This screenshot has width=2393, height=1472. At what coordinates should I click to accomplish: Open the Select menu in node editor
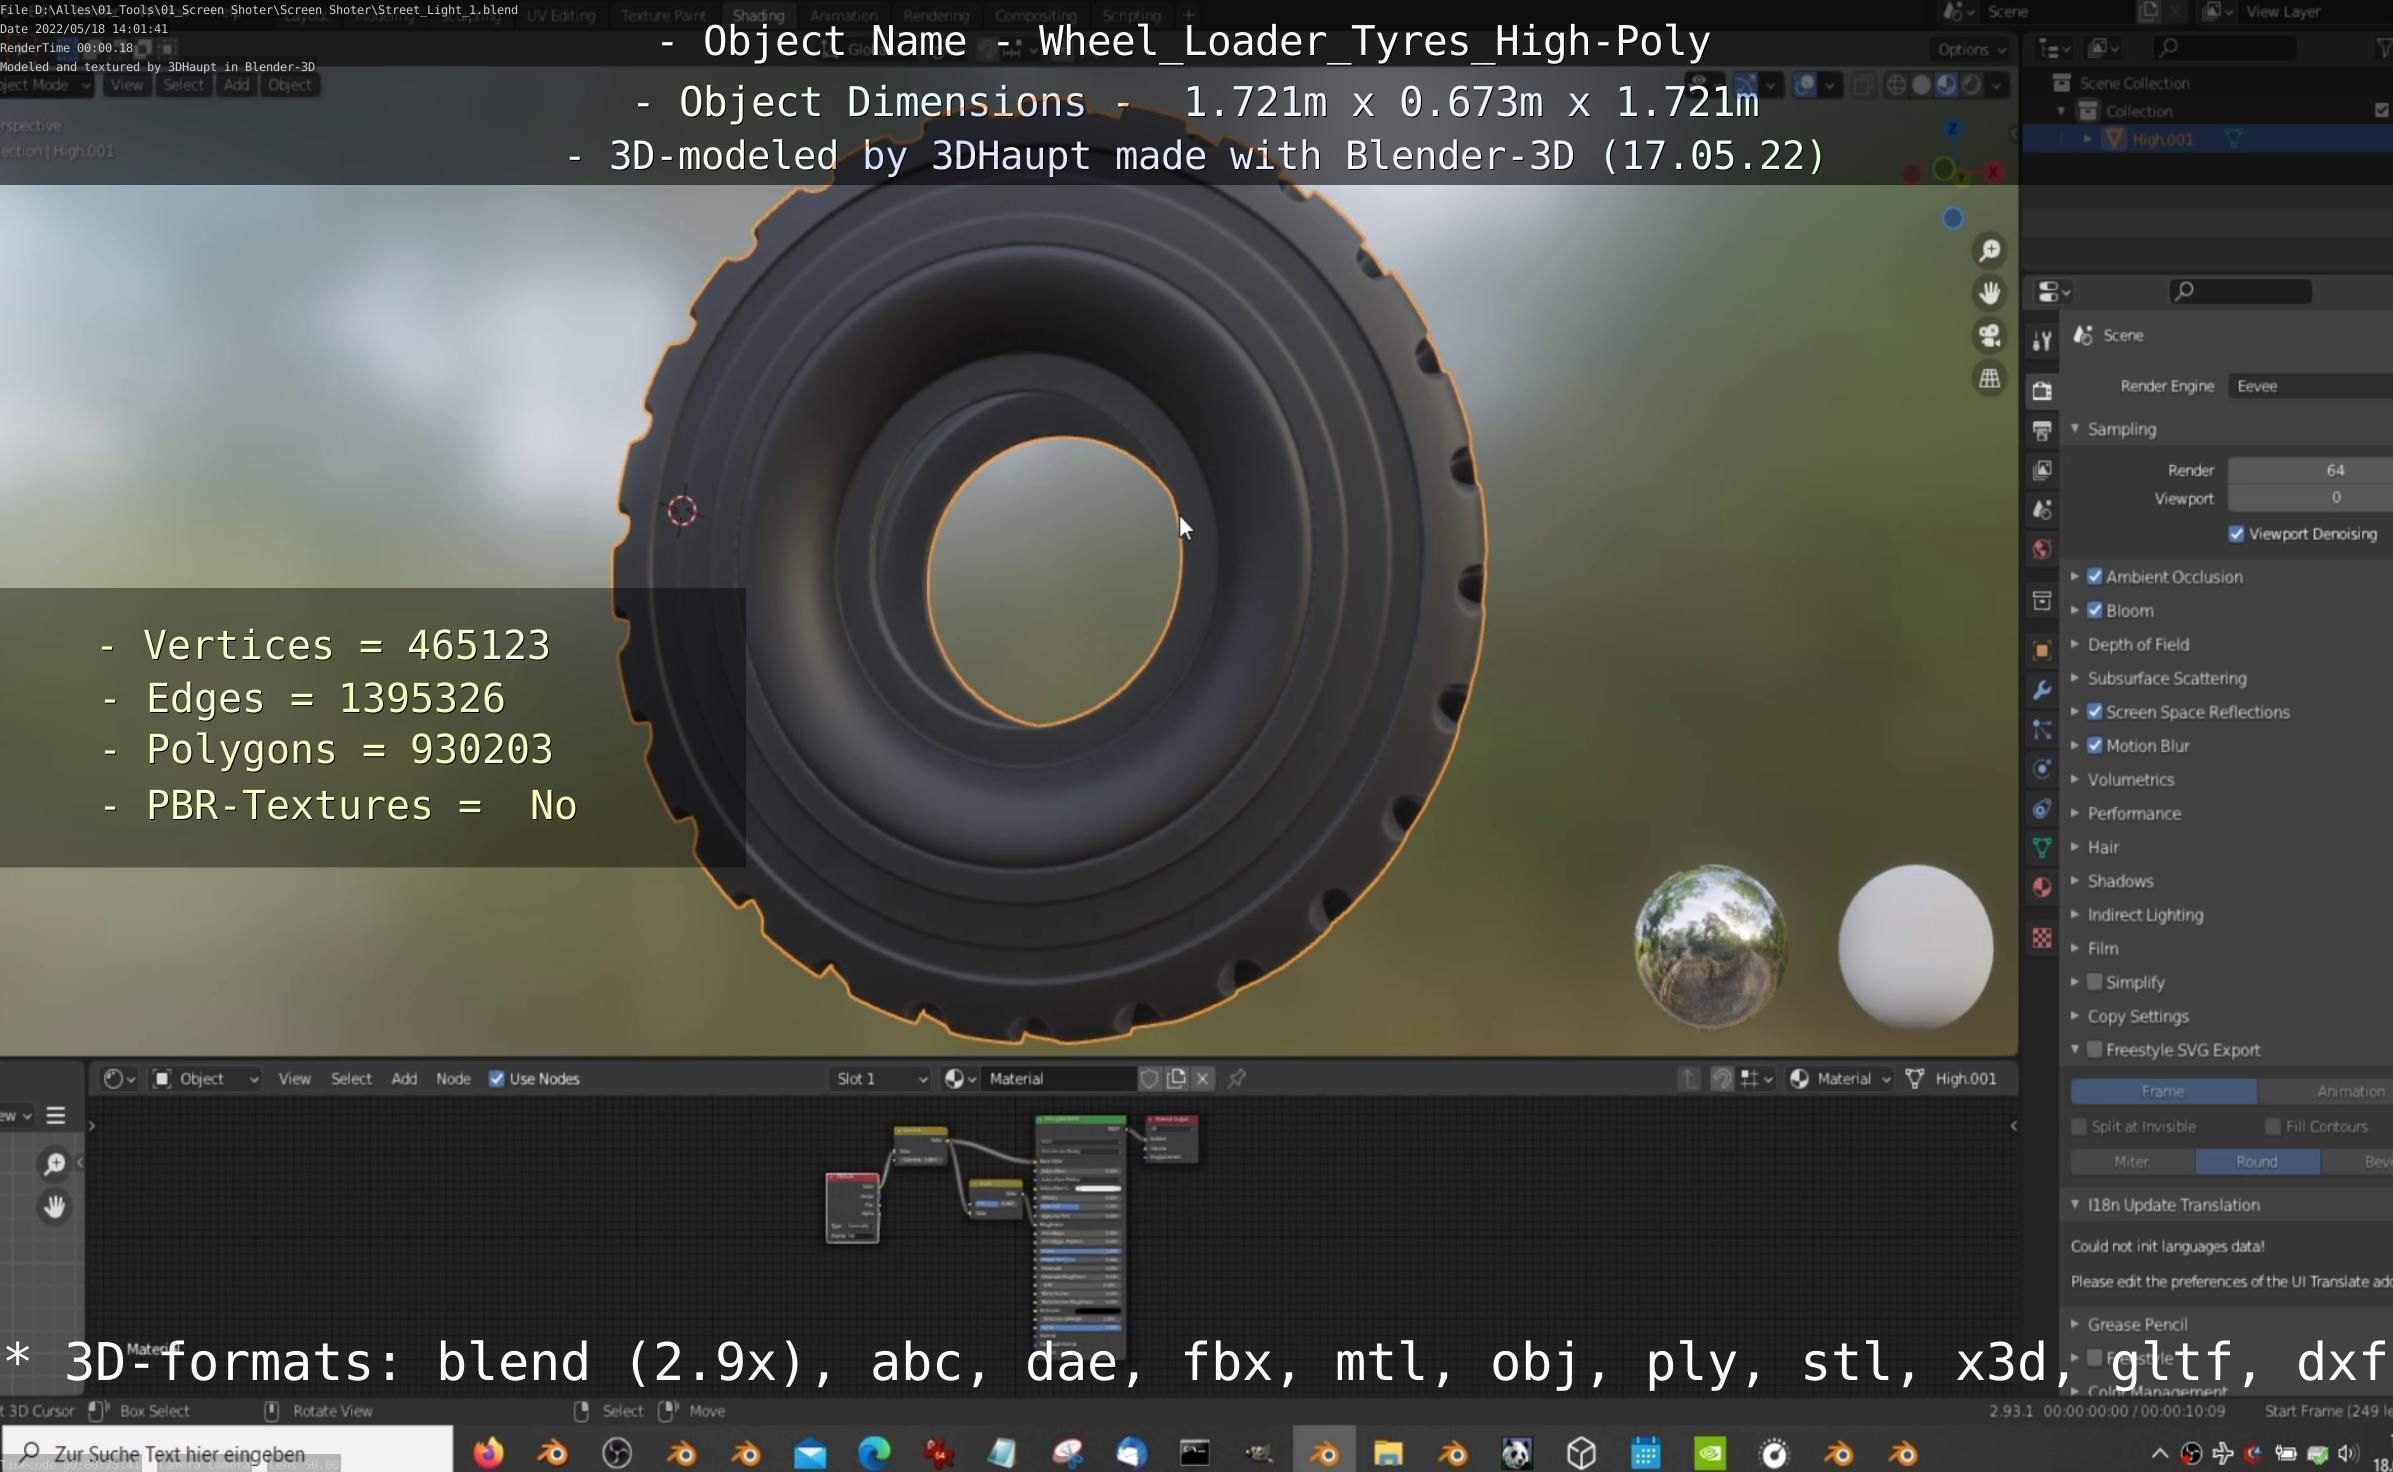351,1078
